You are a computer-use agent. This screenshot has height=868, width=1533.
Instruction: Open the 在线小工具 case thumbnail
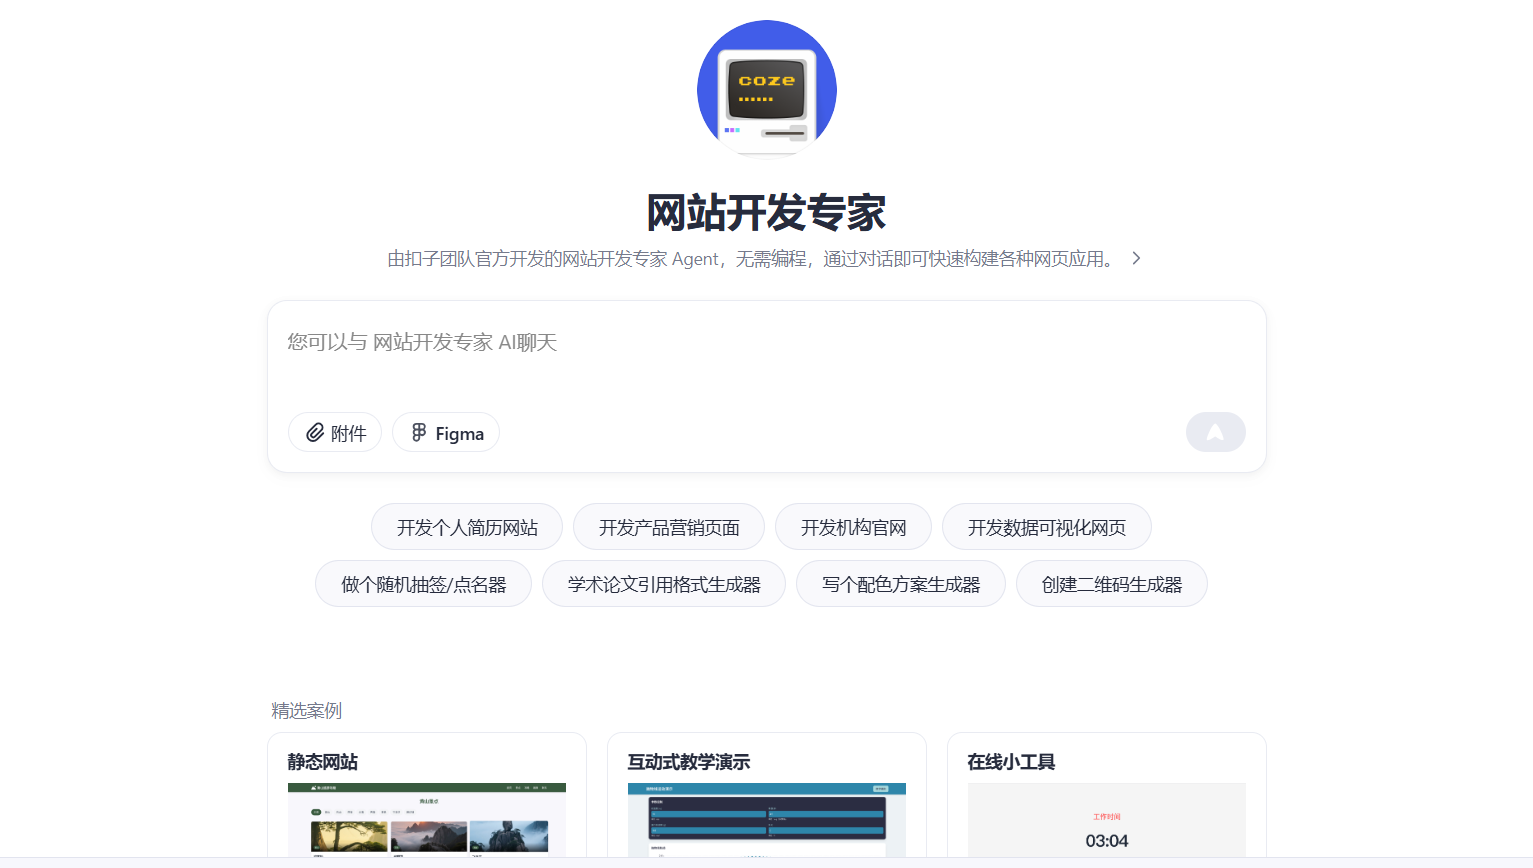point(1107,819)
